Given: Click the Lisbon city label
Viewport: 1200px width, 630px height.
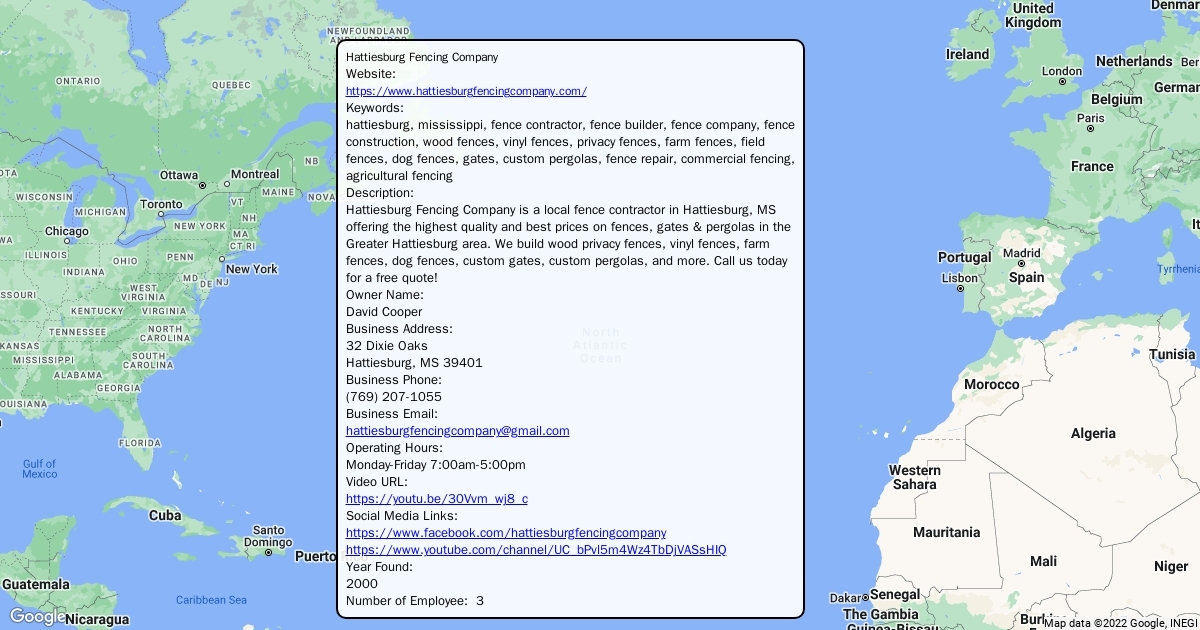Looking at the screenshot, I should coord(960,278).
